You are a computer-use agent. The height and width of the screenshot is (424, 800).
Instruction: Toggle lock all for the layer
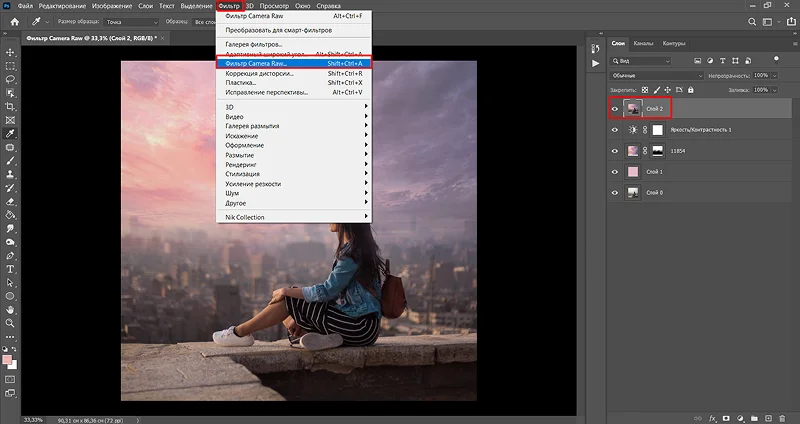pos(691,90)
